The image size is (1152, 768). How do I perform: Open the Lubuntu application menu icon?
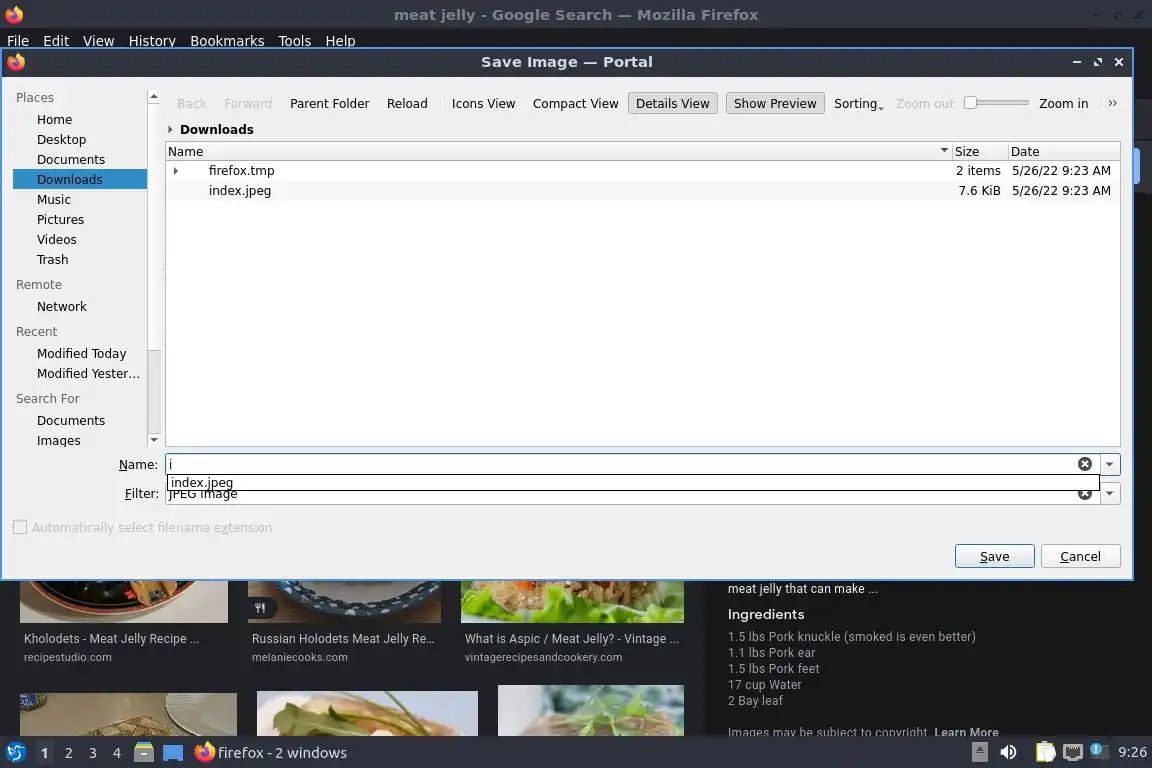(15, 752)
